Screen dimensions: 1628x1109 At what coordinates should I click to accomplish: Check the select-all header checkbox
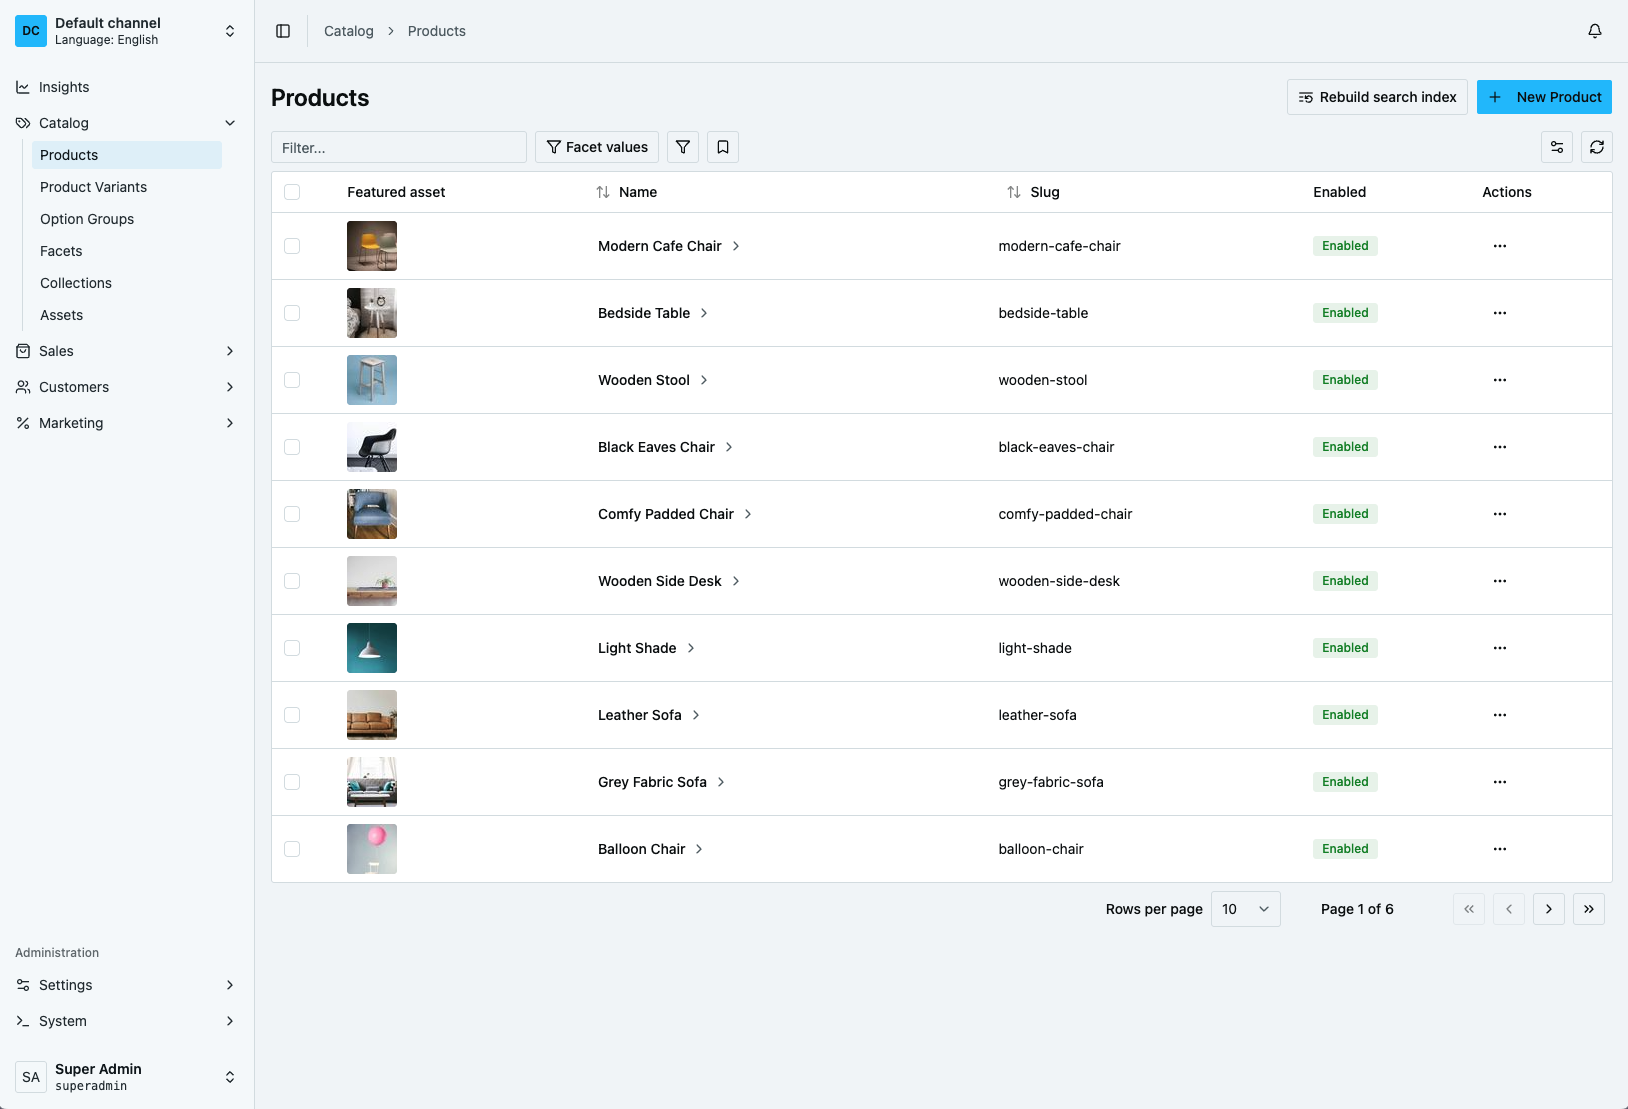click(292, 192)
